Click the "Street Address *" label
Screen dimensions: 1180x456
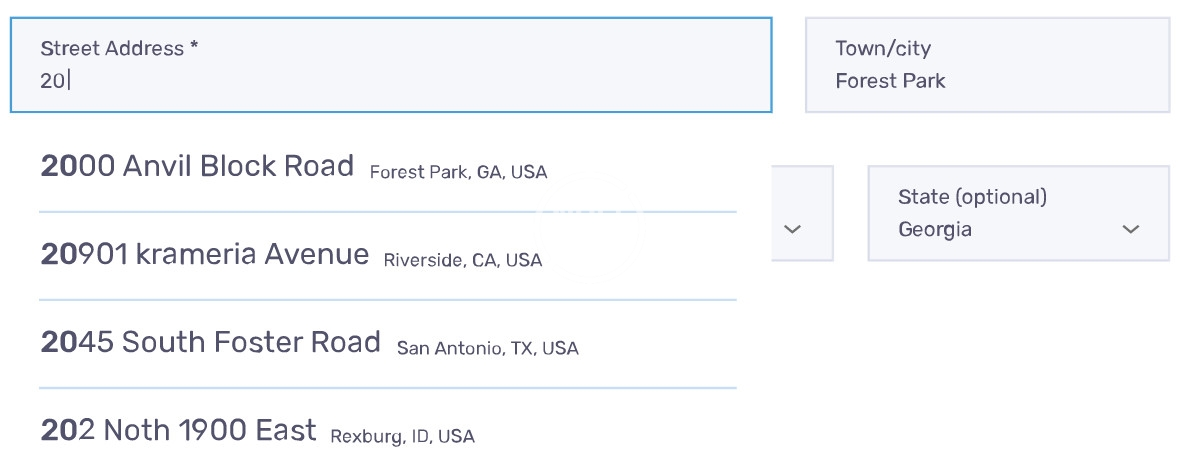click(119, 49)
